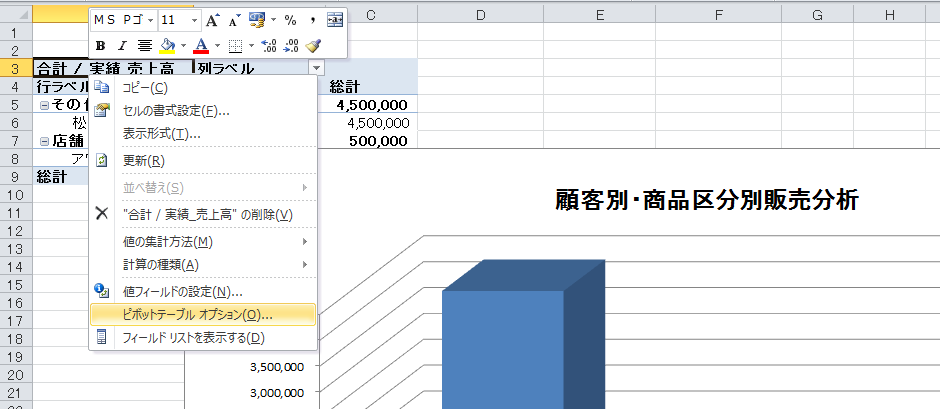
Task: Toggle italic formatting in mini toolbar
Action: pos(122,45)
